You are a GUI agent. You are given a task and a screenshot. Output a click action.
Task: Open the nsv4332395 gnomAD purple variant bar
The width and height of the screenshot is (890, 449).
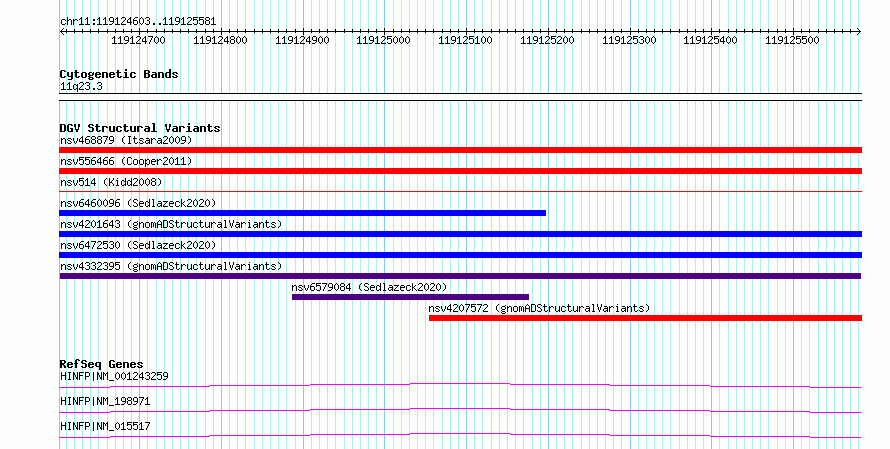(x=460, y=276)
